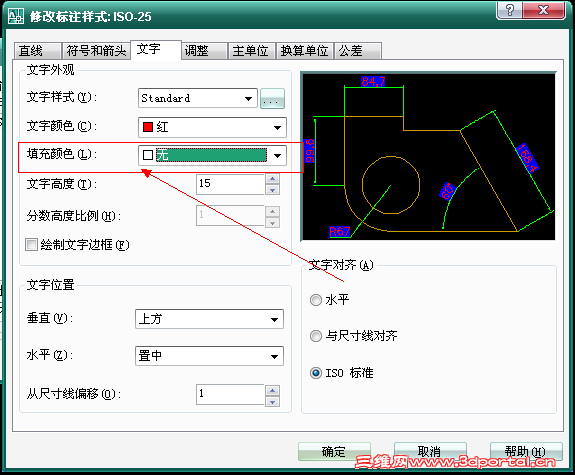This screenshot has width=575, height=475.
Task: Select 与尺寸线对齐 radio button
Action: (x=316, y=336)
